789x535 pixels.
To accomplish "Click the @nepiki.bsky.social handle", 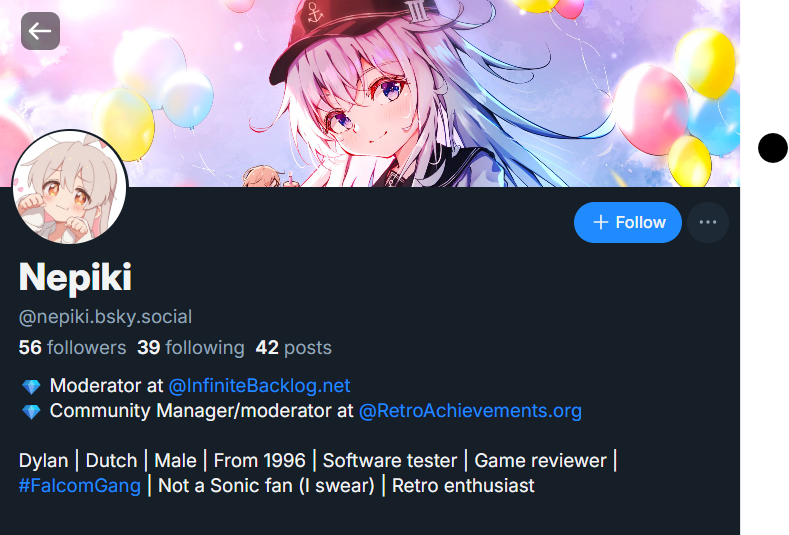I will coord(105,317).
